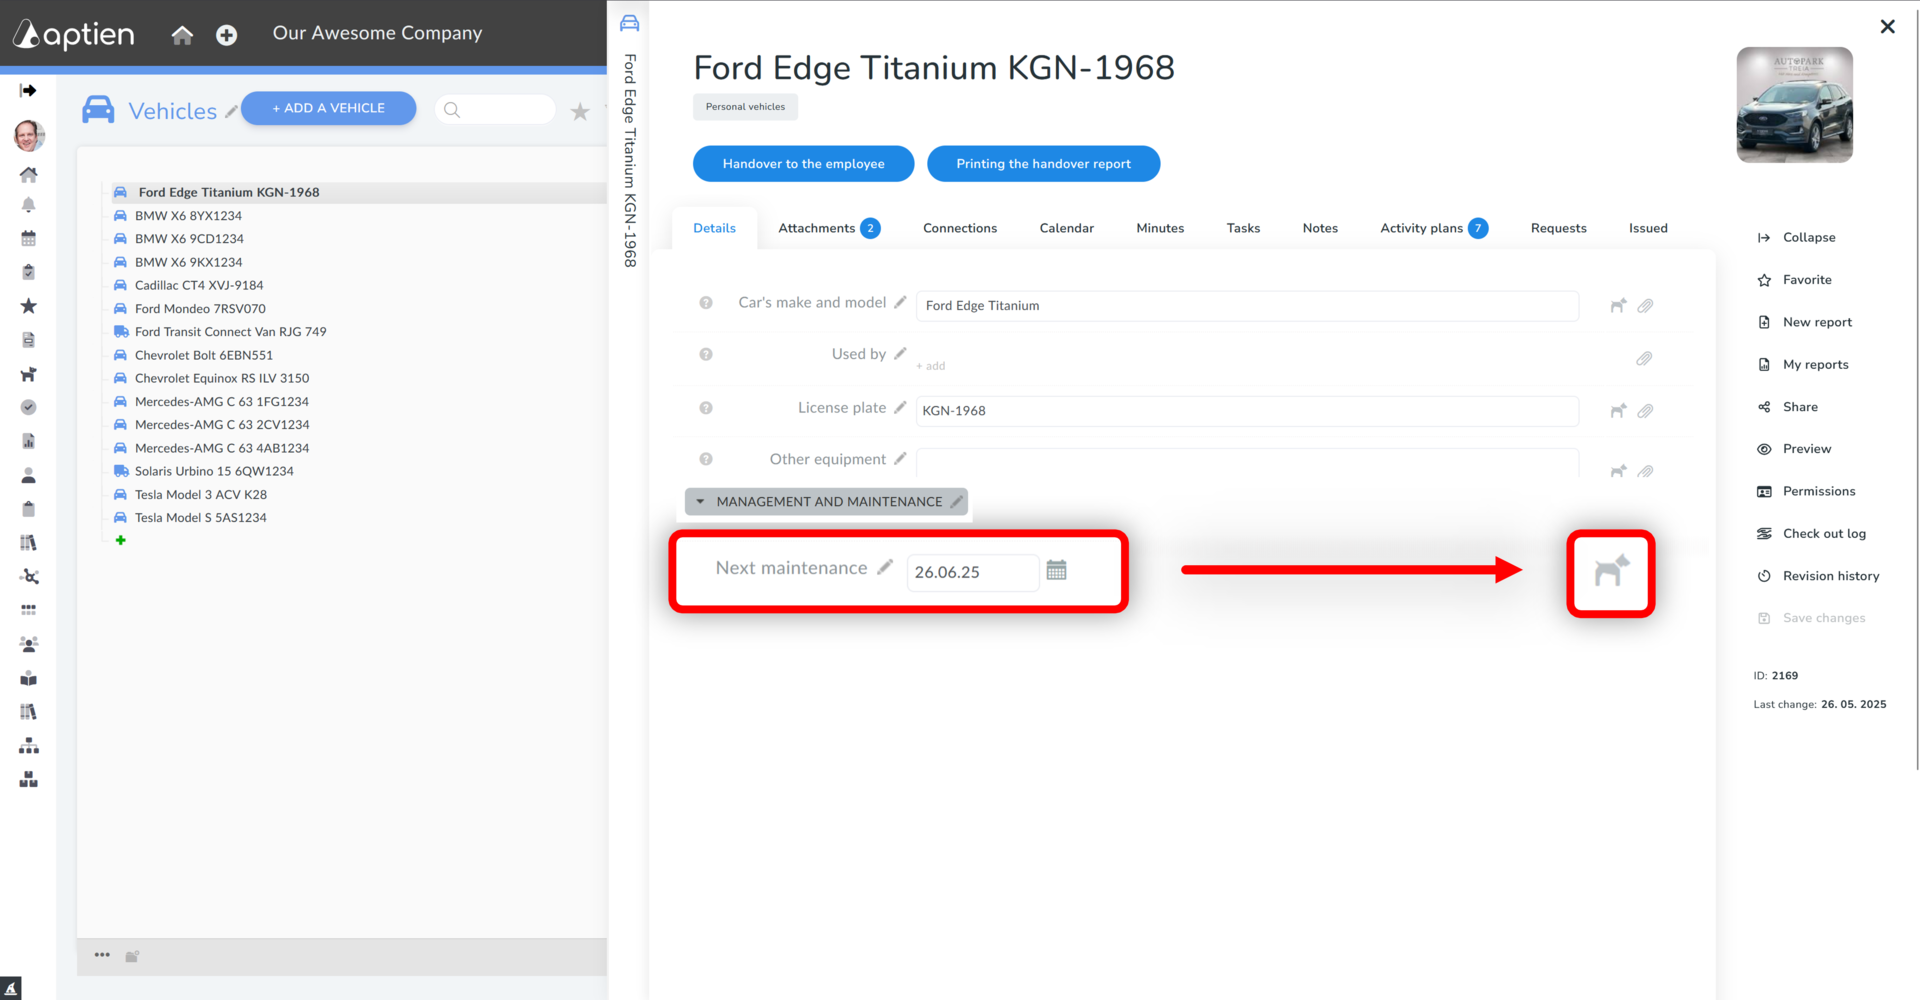
Task: Open the three-dots menu below the vehicle list
Action: coord(102,955)
